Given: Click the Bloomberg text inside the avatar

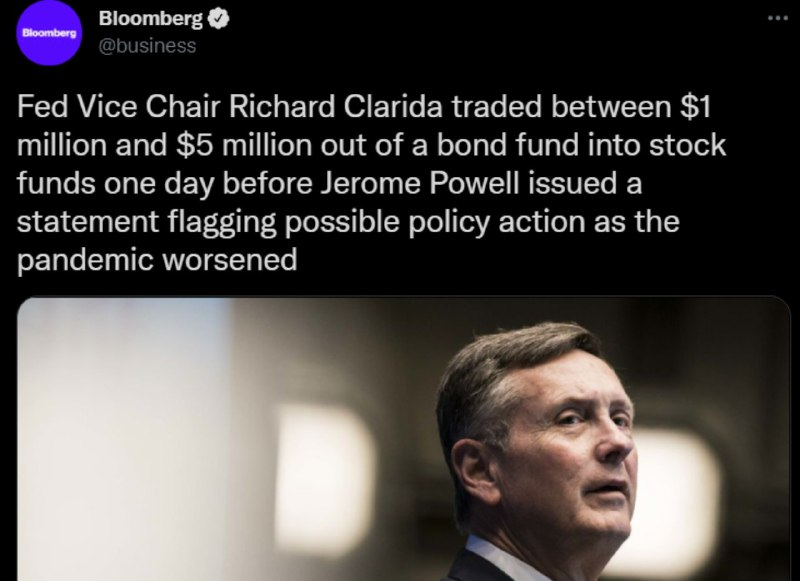Looking at the screenshot, I should click(49, 33).
